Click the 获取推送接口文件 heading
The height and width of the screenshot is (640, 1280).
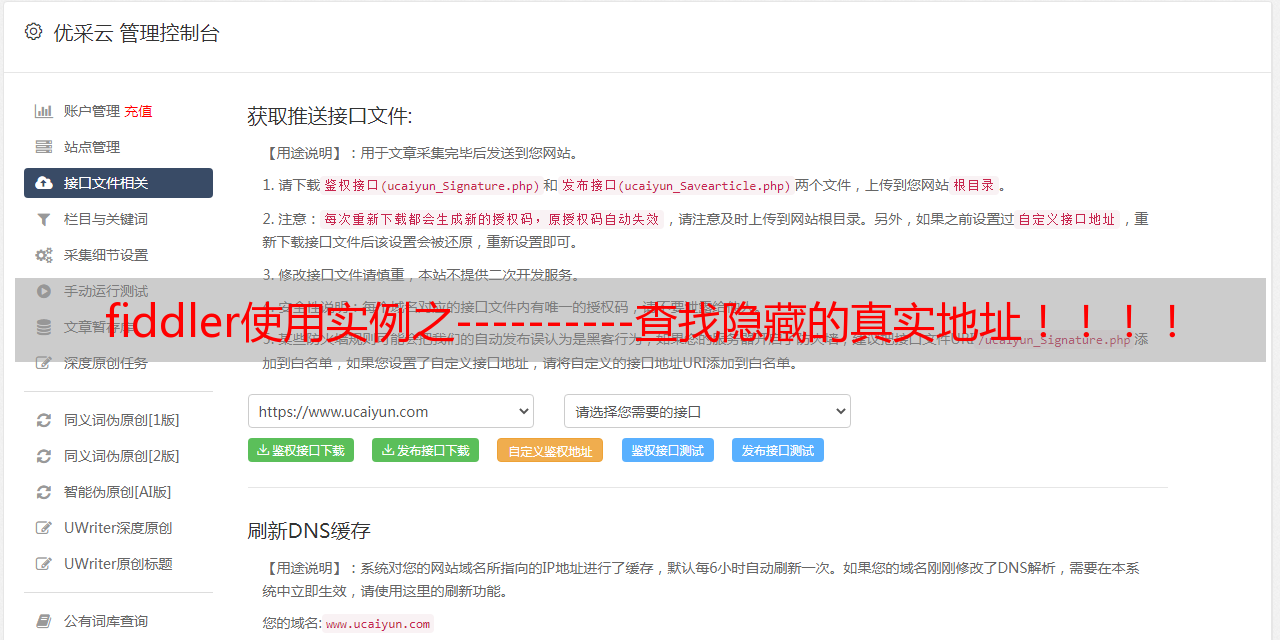(330, 116)
